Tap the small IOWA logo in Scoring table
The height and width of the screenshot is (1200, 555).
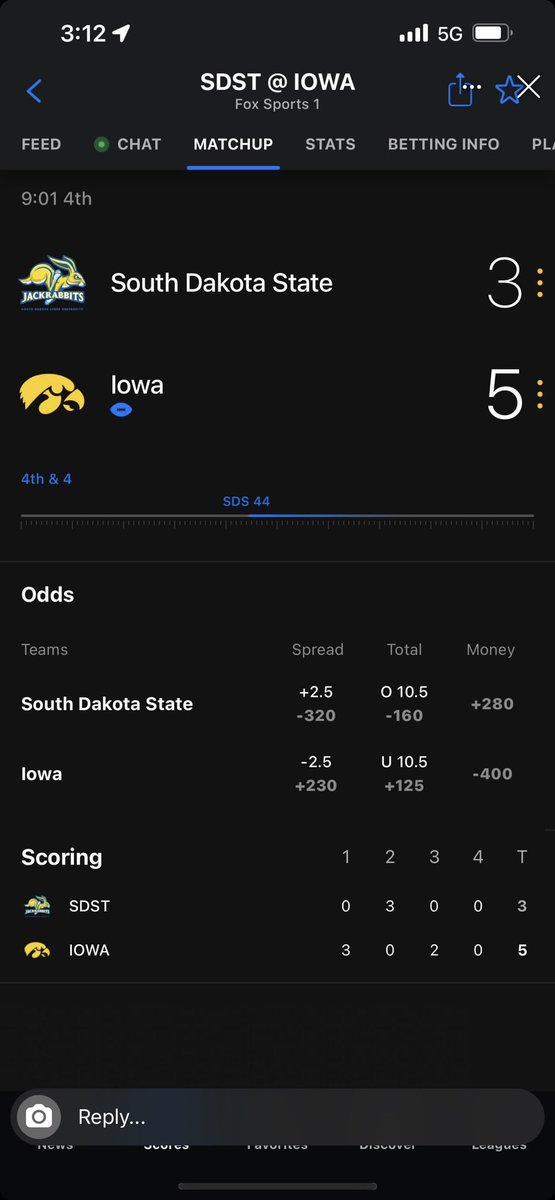[x=37, y=950]
